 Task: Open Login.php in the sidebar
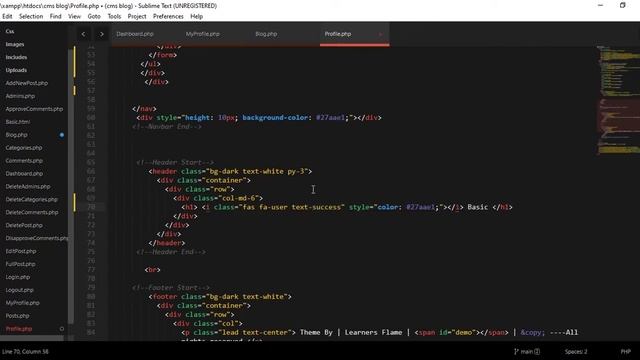click(x=18, y=277)
